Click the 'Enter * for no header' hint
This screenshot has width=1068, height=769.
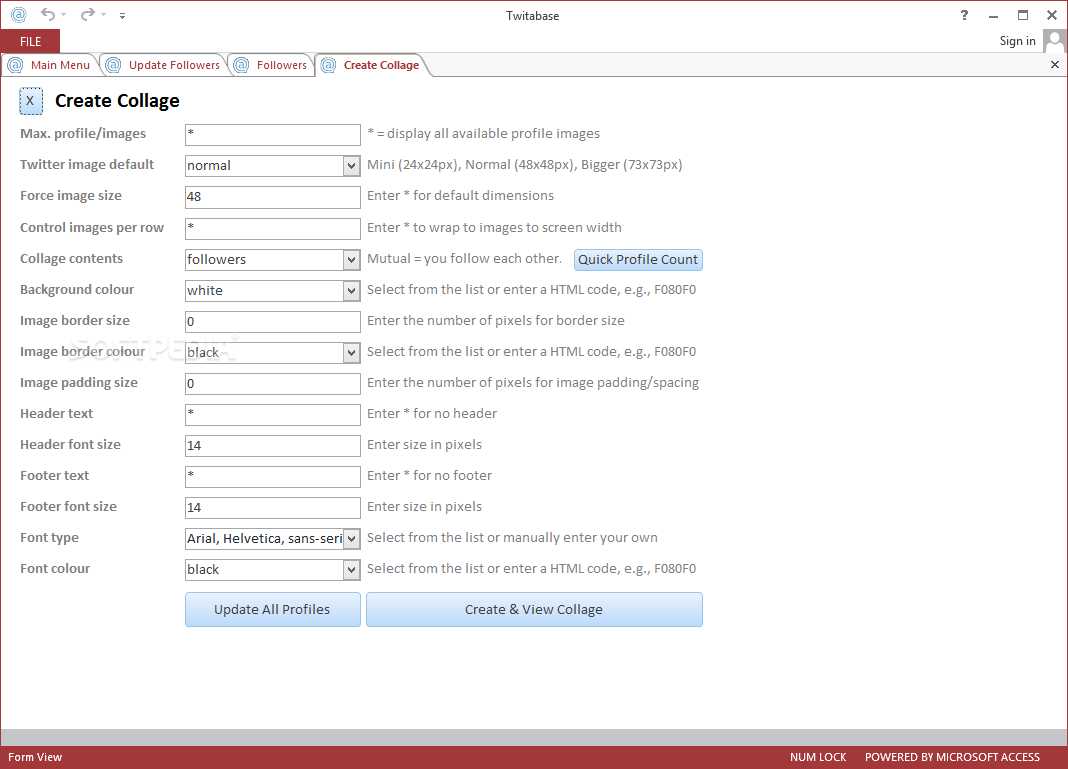pos(432,413)
